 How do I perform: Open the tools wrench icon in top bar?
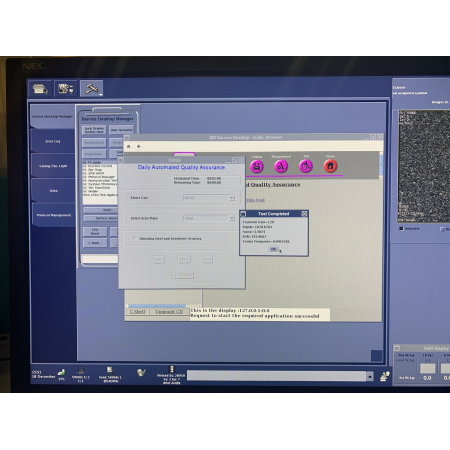pos(91,88)
